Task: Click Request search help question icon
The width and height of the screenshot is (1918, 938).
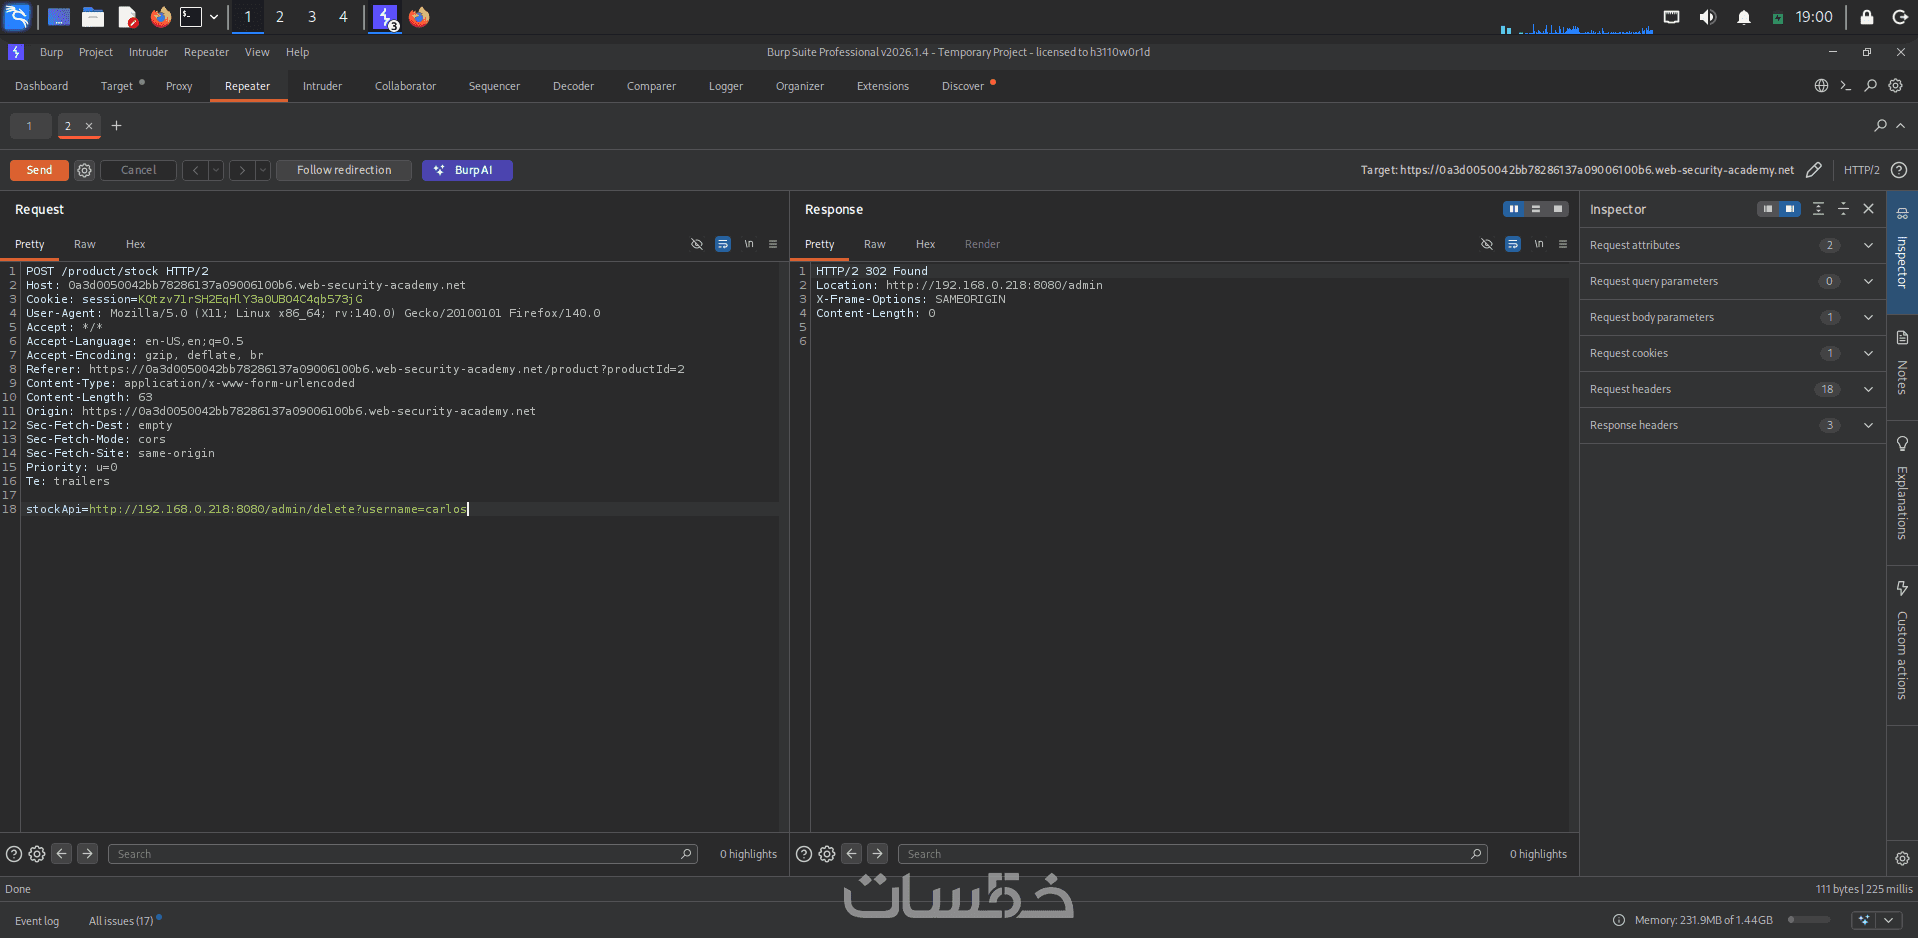Action: [14, 854]
